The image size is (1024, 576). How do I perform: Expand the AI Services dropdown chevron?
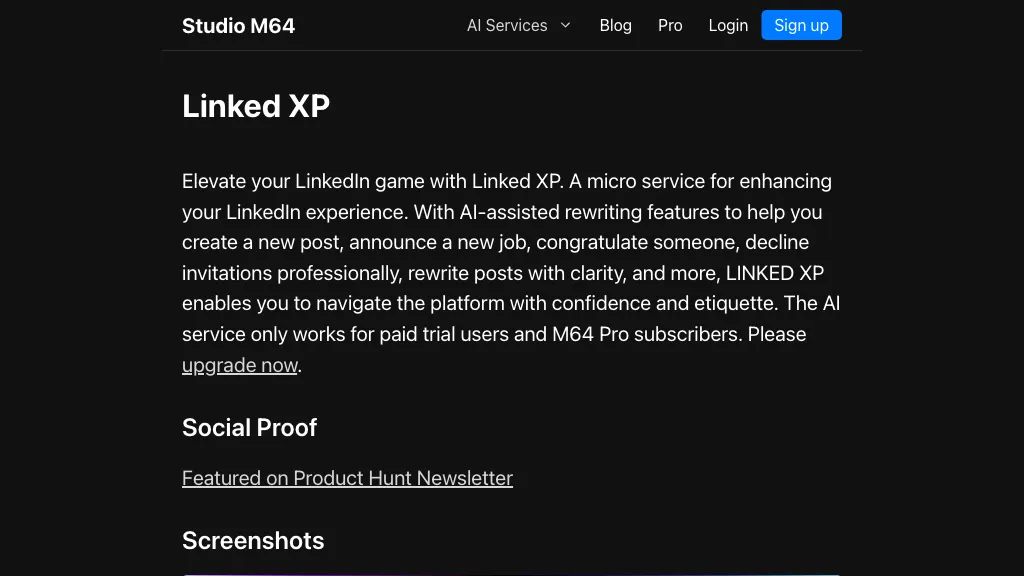tap(565, 25)
